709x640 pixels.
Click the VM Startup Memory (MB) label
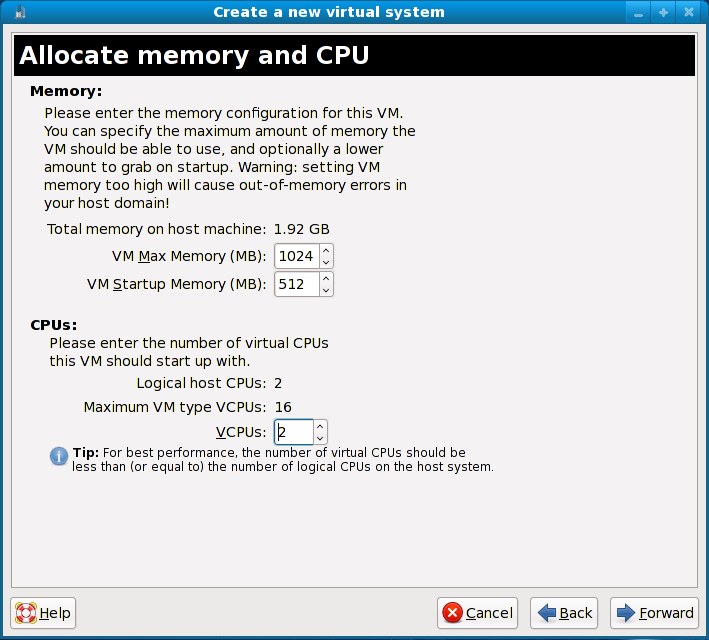click(177, 284)
